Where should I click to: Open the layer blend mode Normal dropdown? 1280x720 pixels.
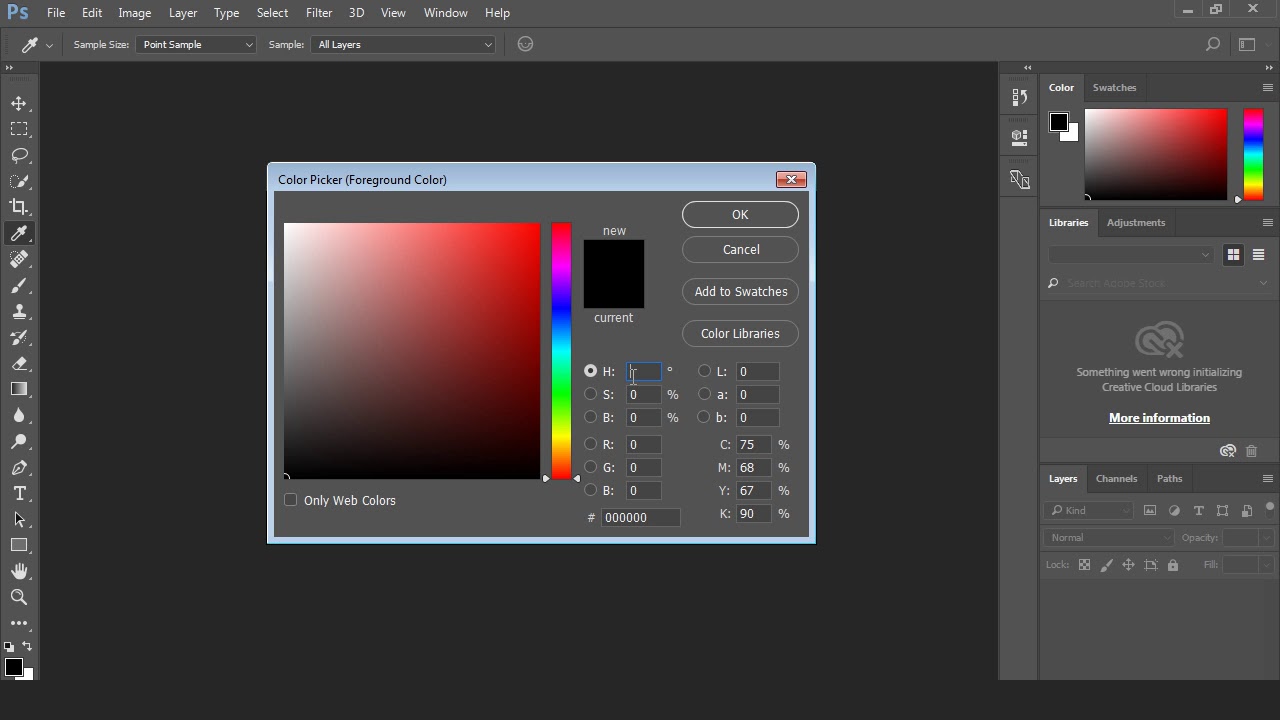(1109, 538)
